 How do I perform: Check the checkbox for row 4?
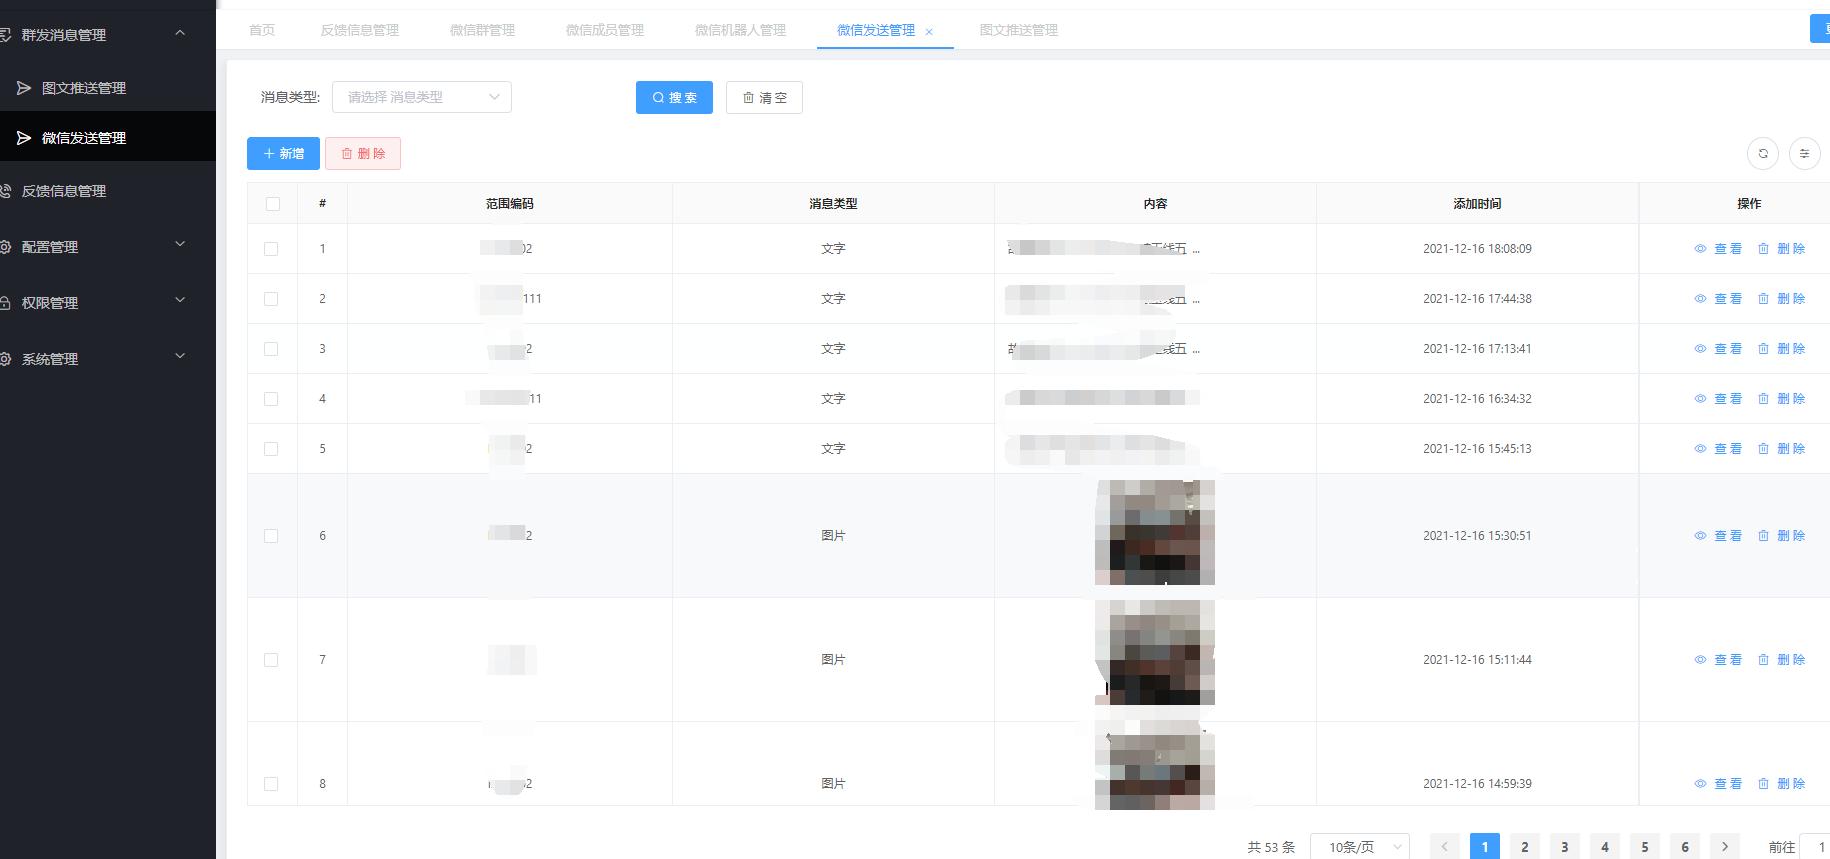(x=271, y=399)
